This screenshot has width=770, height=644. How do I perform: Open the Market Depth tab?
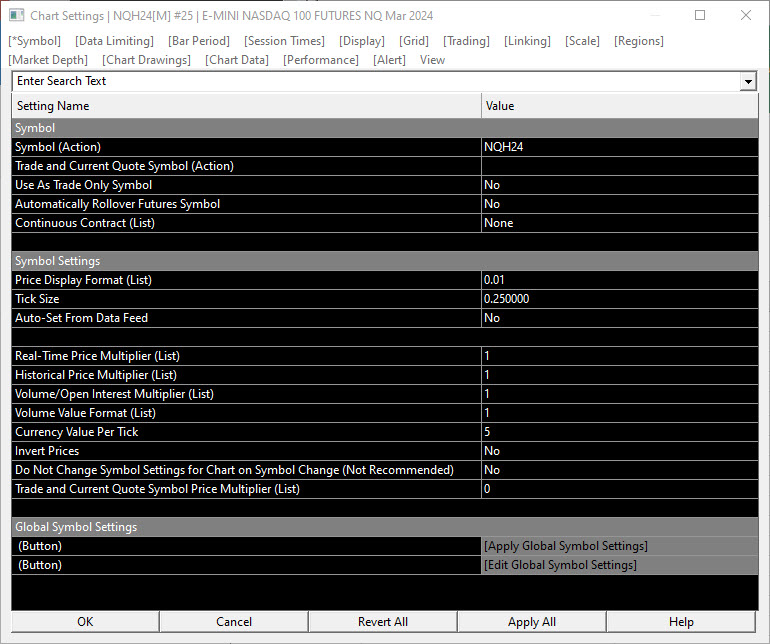coord(47,60)
